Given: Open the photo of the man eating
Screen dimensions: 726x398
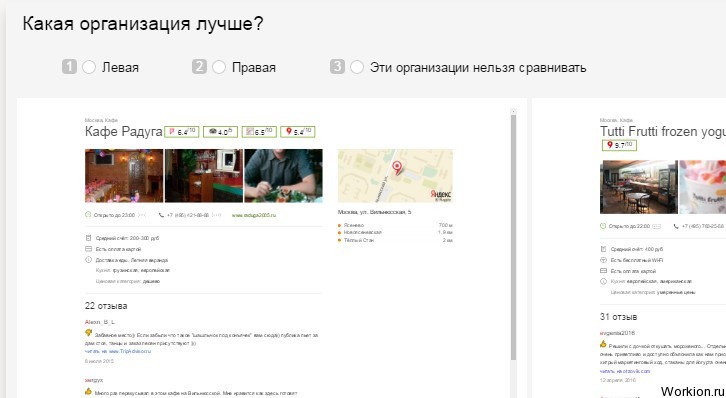Looking at the screenshot, I should tap(283, 176).
